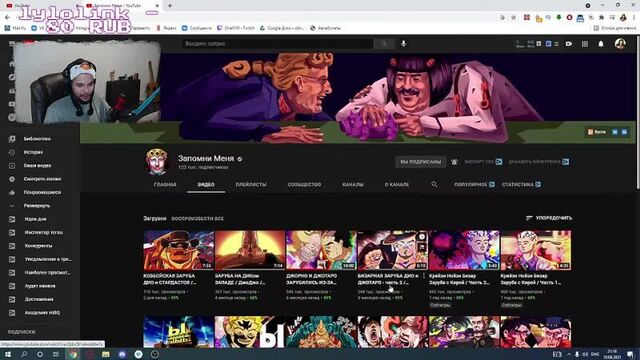Open the YouTube apps grid icon

pos(585,44)
